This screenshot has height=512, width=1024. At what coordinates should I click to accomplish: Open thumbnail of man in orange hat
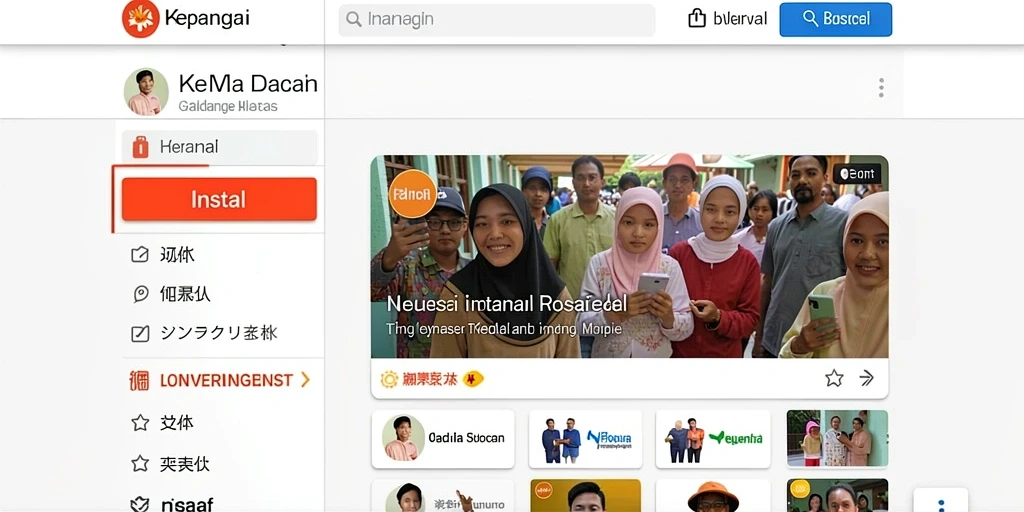tap(712, 496)
